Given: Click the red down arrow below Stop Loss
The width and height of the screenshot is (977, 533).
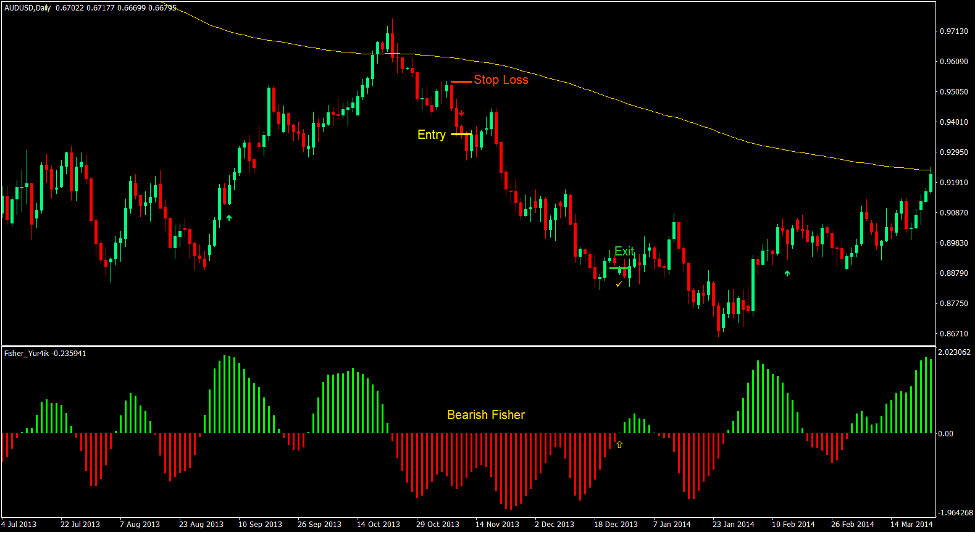Looking at the screenshot, I should point(461,114).
